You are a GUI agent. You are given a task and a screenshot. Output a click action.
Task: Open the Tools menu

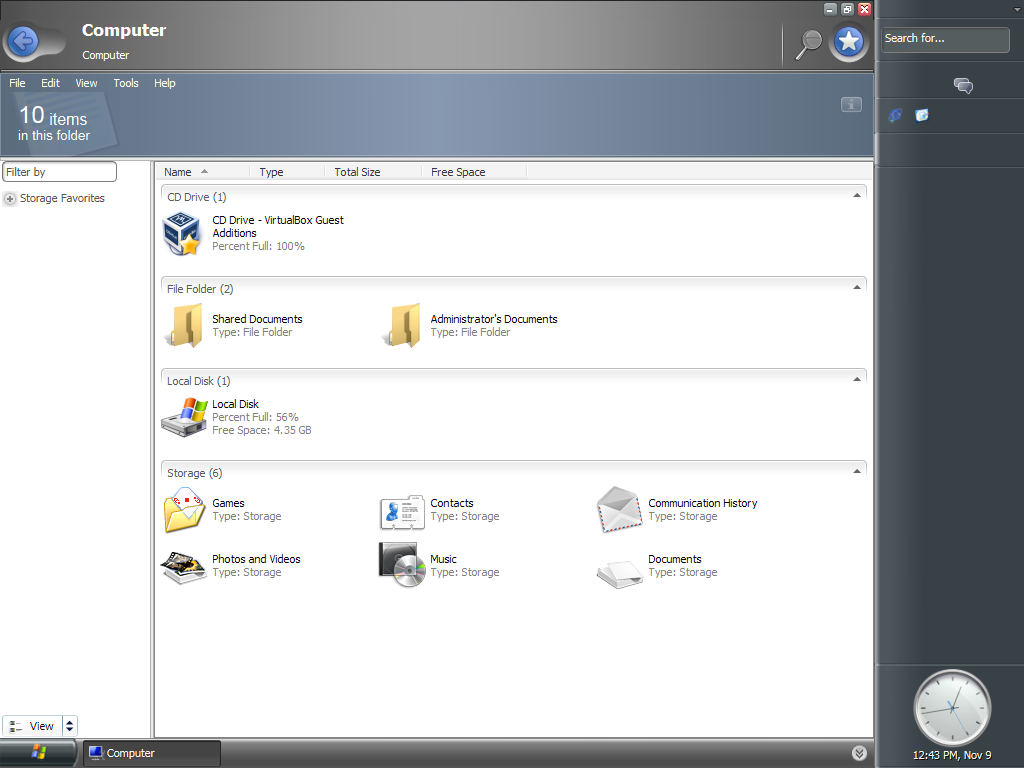[126, 83]
